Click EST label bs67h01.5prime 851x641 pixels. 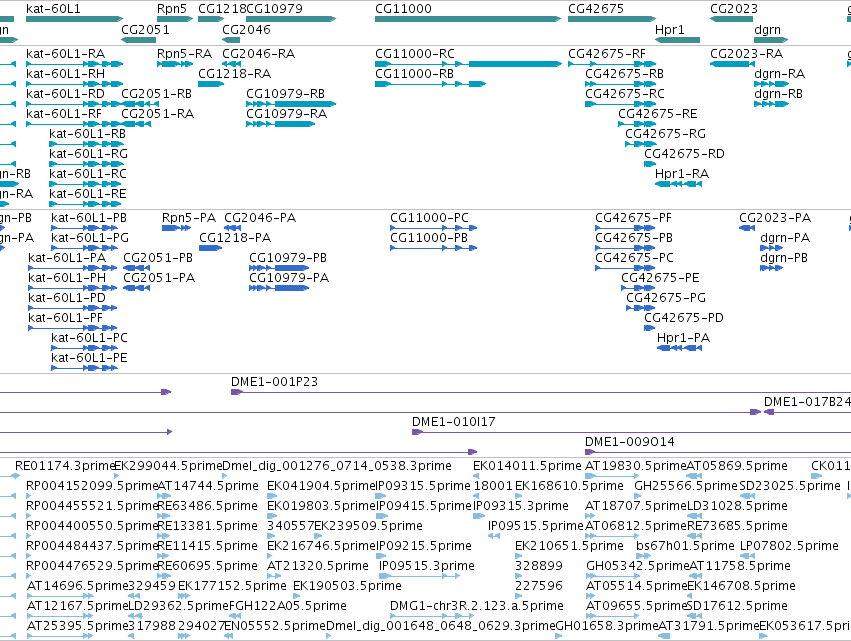click(685, 545)
